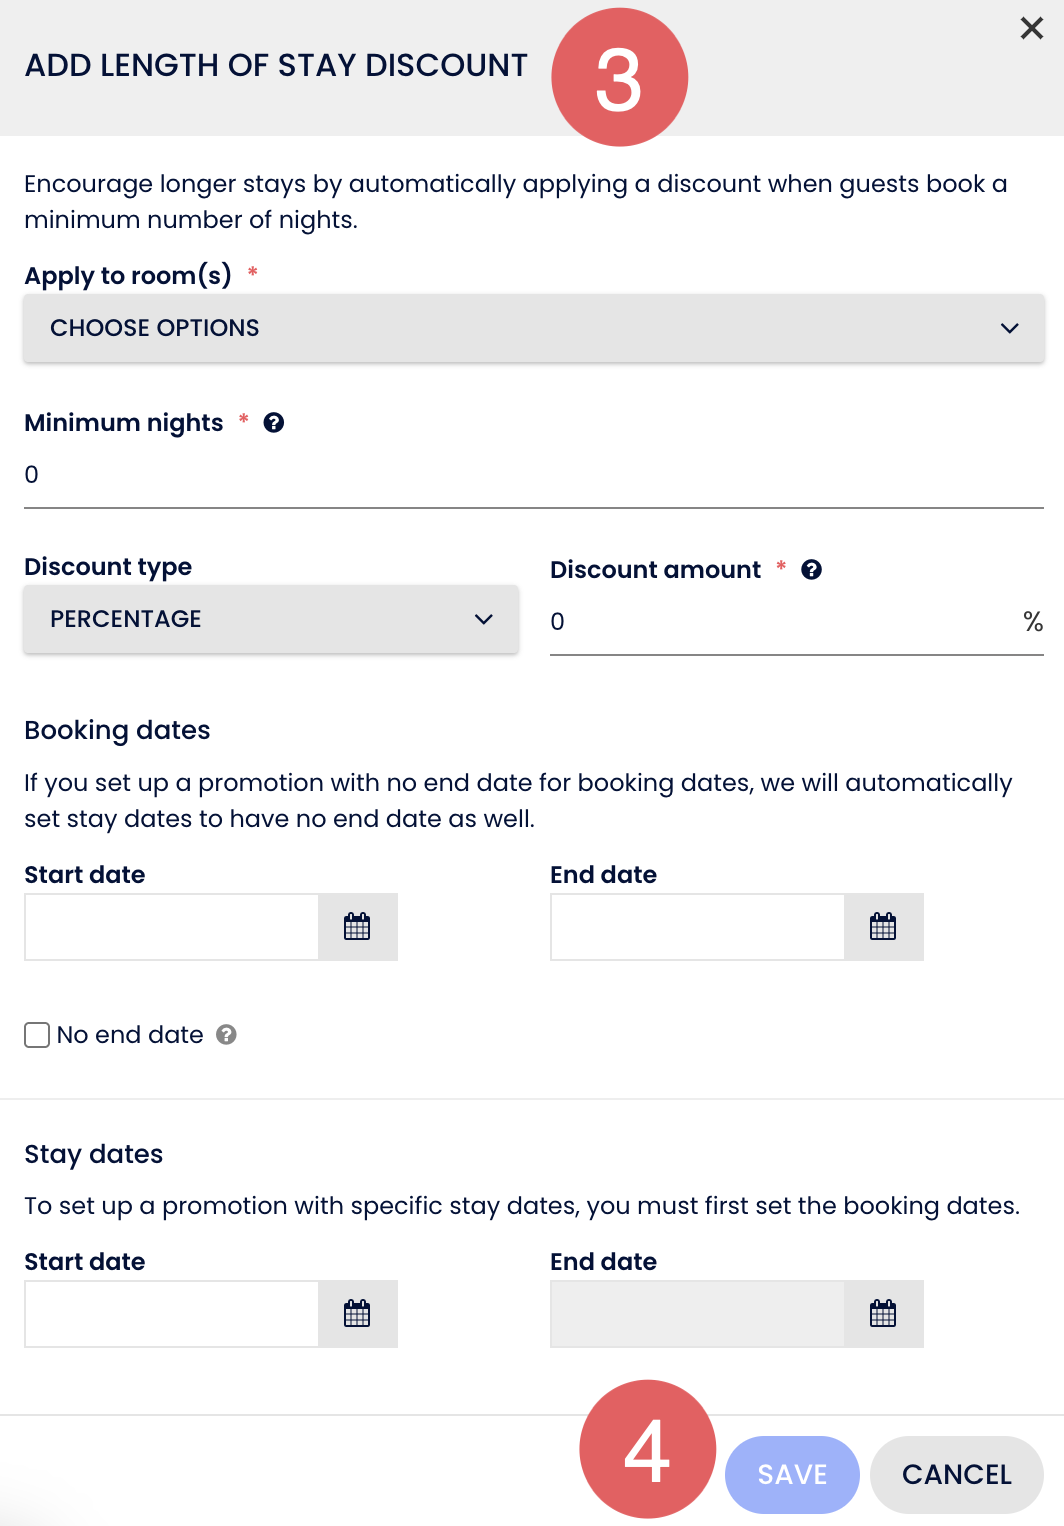Show the Discount amount help tooltip
Image resolution: width=1064 pixels, height=1526 pixels.
coord(812,570)
